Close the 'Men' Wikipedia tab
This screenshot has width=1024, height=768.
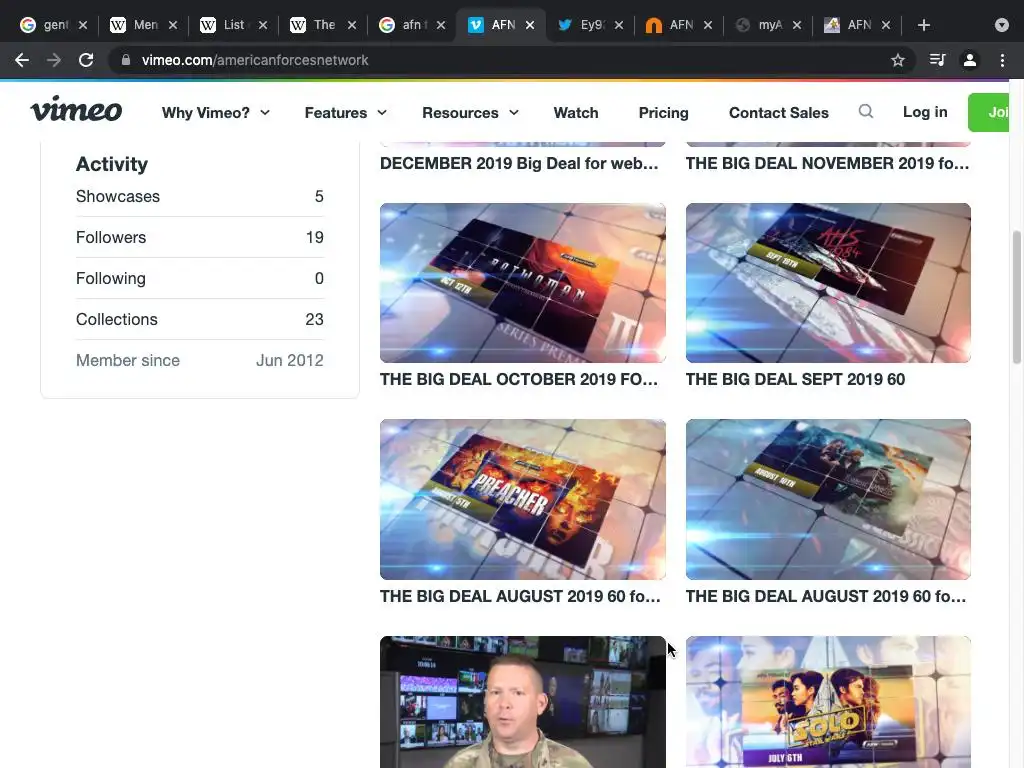click(173, 25)
